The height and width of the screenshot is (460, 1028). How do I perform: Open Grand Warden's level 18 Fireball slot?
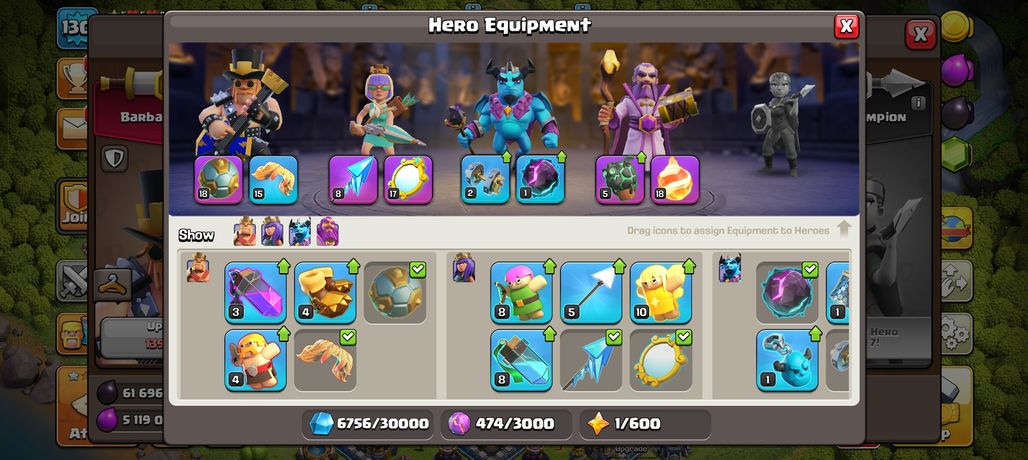(675, 179)
